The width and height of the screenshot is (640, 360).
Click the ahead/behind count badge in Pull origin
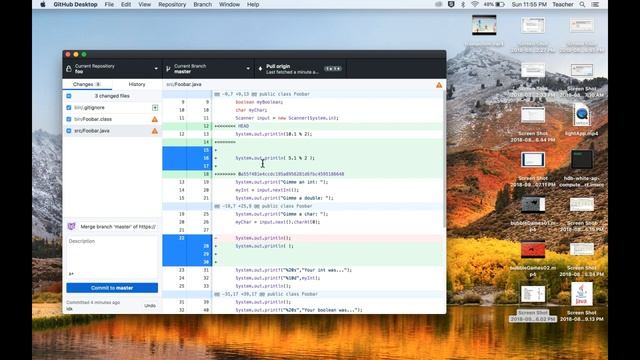click(333, 69)
